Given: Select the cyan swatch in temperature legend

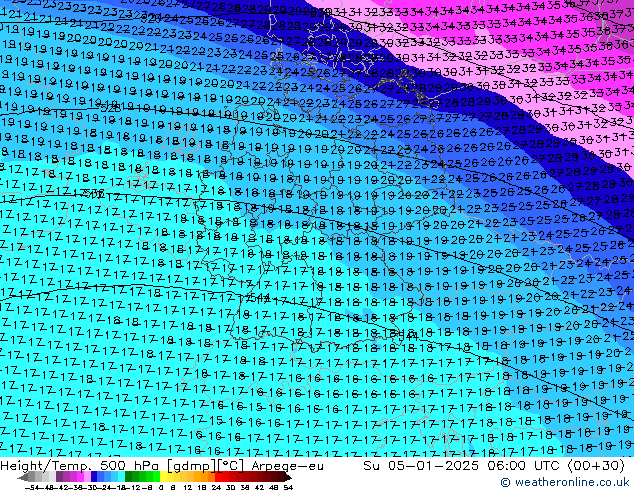Looking at the screenshot, I should coord(122,477).
